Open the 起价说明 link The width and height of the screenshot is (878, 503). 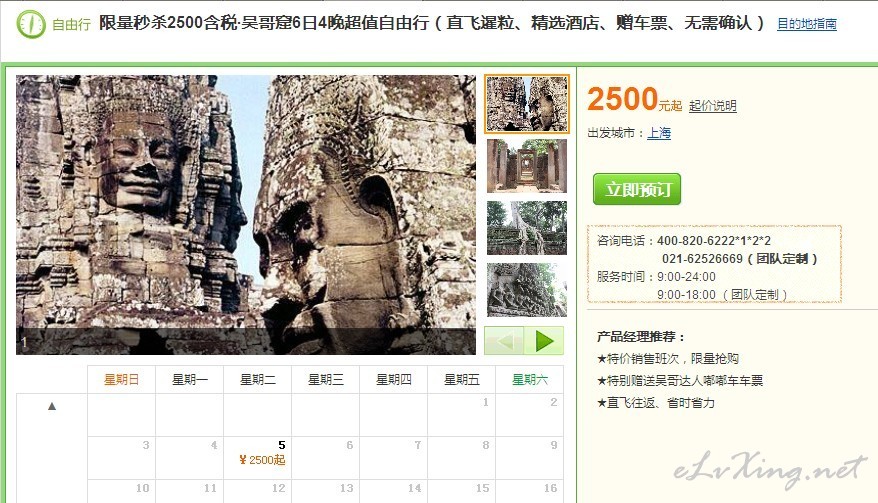click(x=712, y=106)
